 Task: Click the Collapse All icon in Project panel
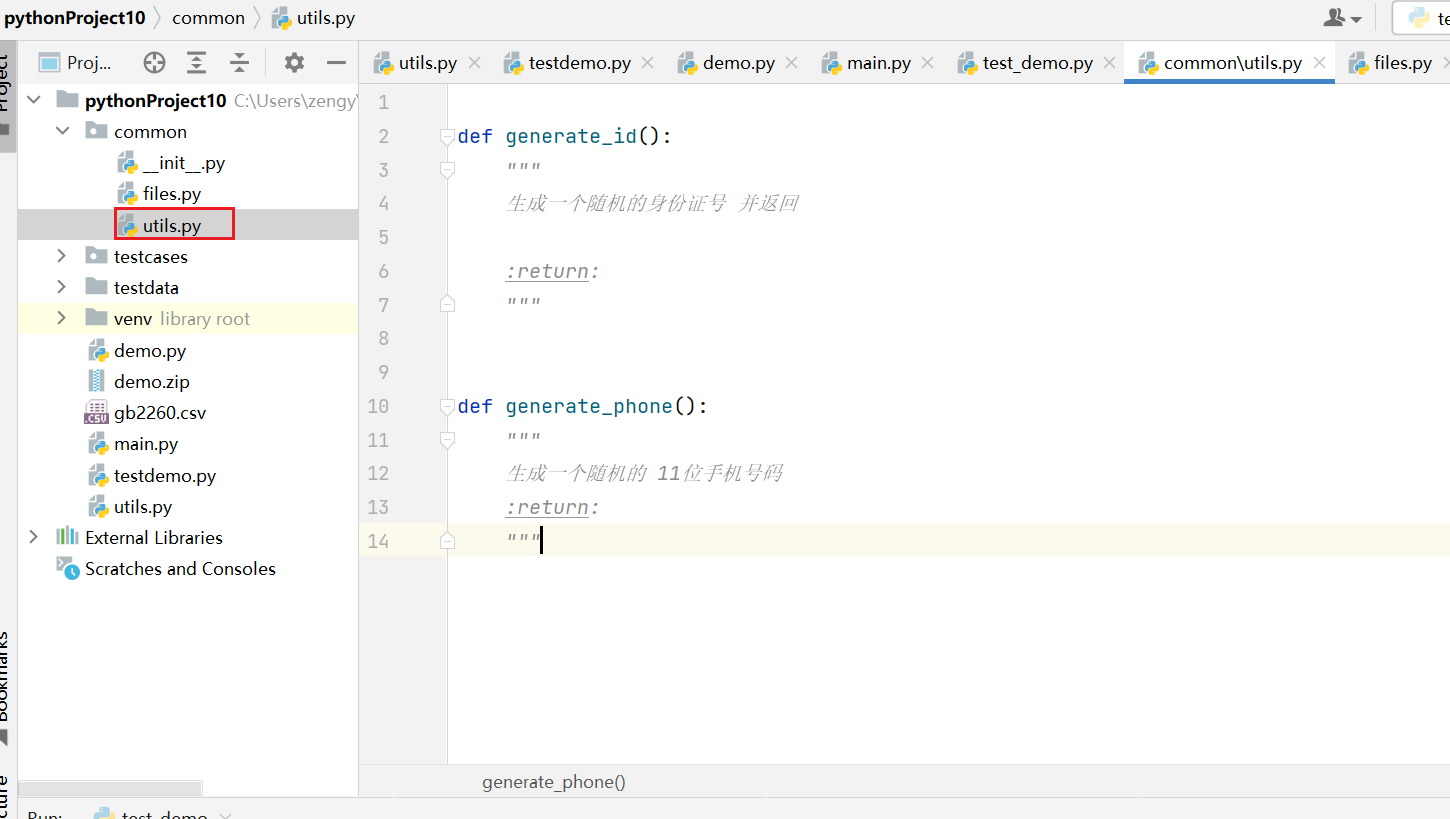(x=239, y=63)
